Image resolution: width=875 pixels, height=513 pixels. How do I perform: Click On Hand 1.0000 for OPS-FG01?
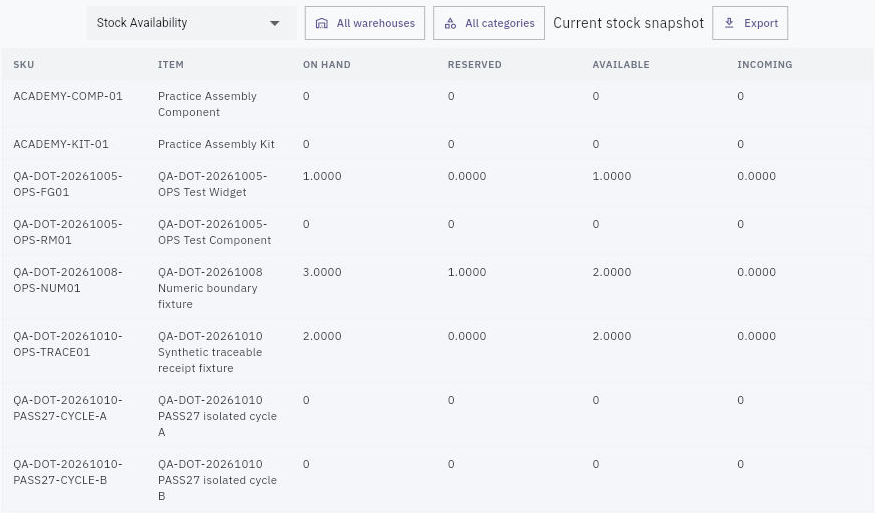point(322,176)
